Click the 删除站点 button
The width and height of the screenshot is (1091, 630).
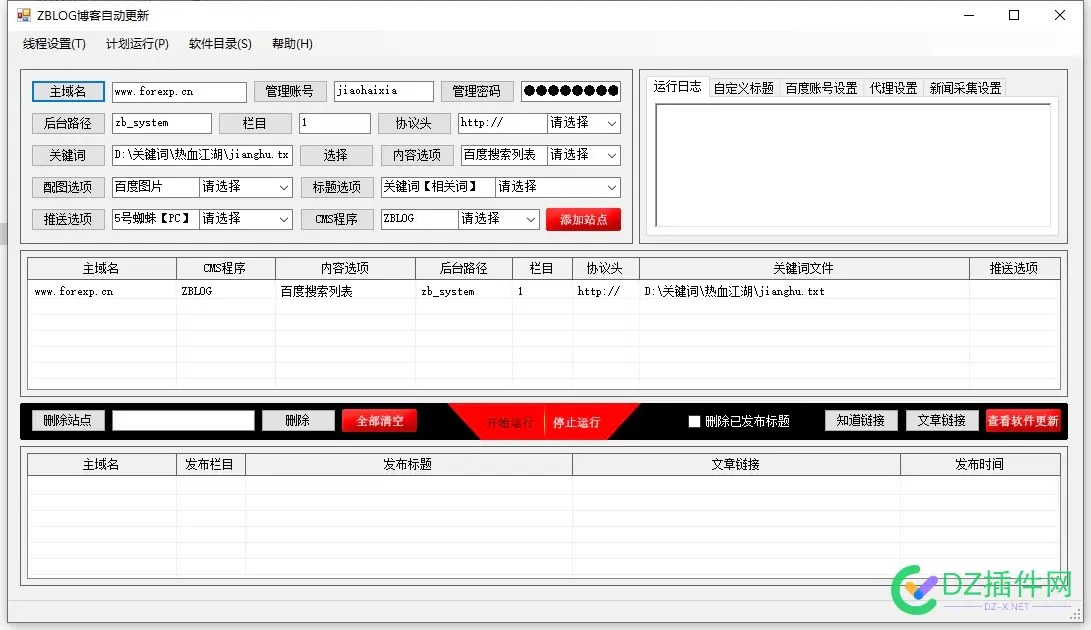pos(67,420)
